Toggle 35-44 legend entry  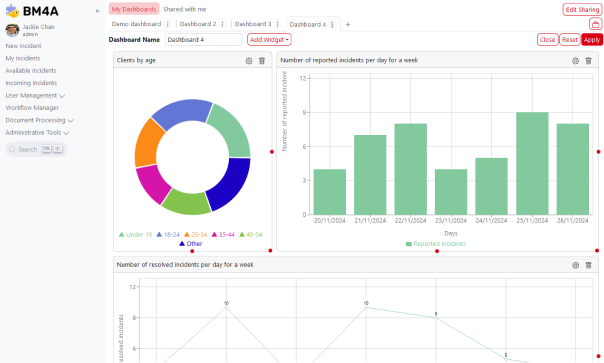pos(223,234)
